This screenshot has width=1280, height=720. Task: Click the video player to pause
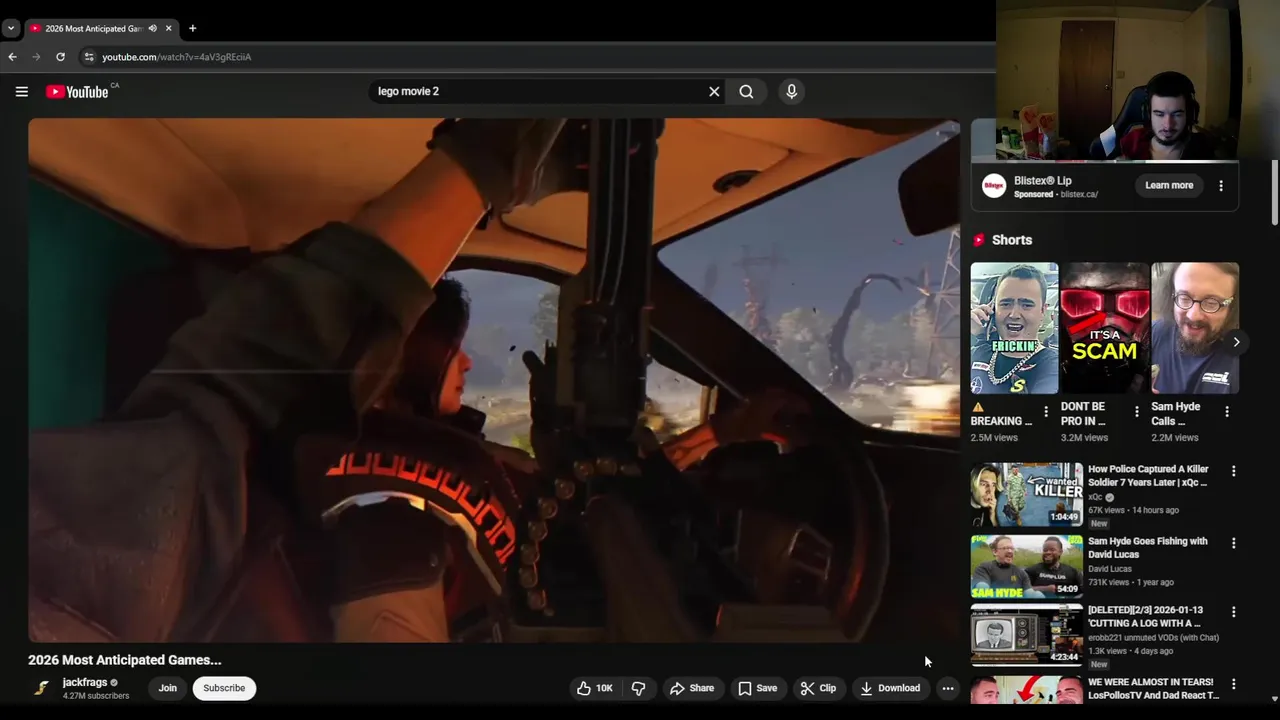pos(494,380)
